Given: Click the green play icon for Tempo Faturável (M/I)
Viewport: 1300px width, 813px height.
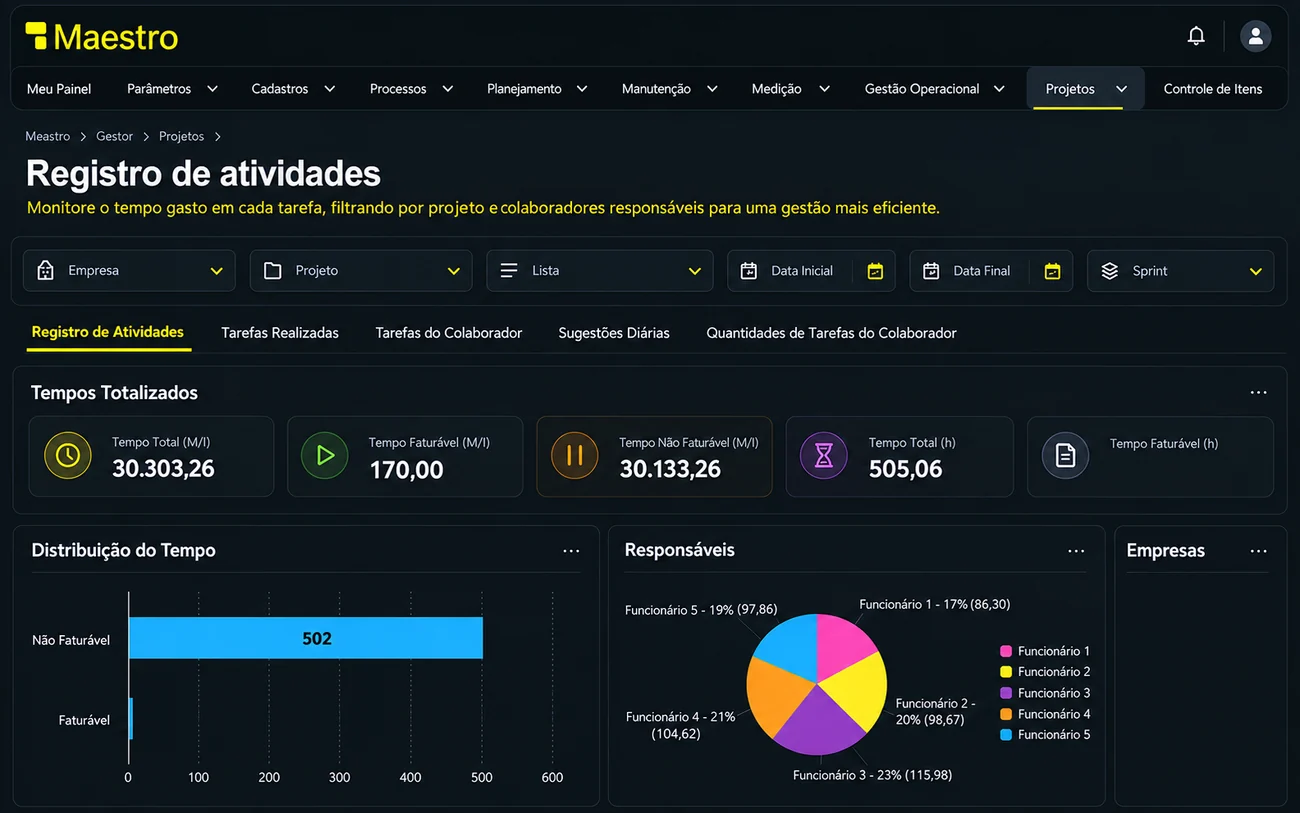Looking at the screenshot, I should click(325, 456).
